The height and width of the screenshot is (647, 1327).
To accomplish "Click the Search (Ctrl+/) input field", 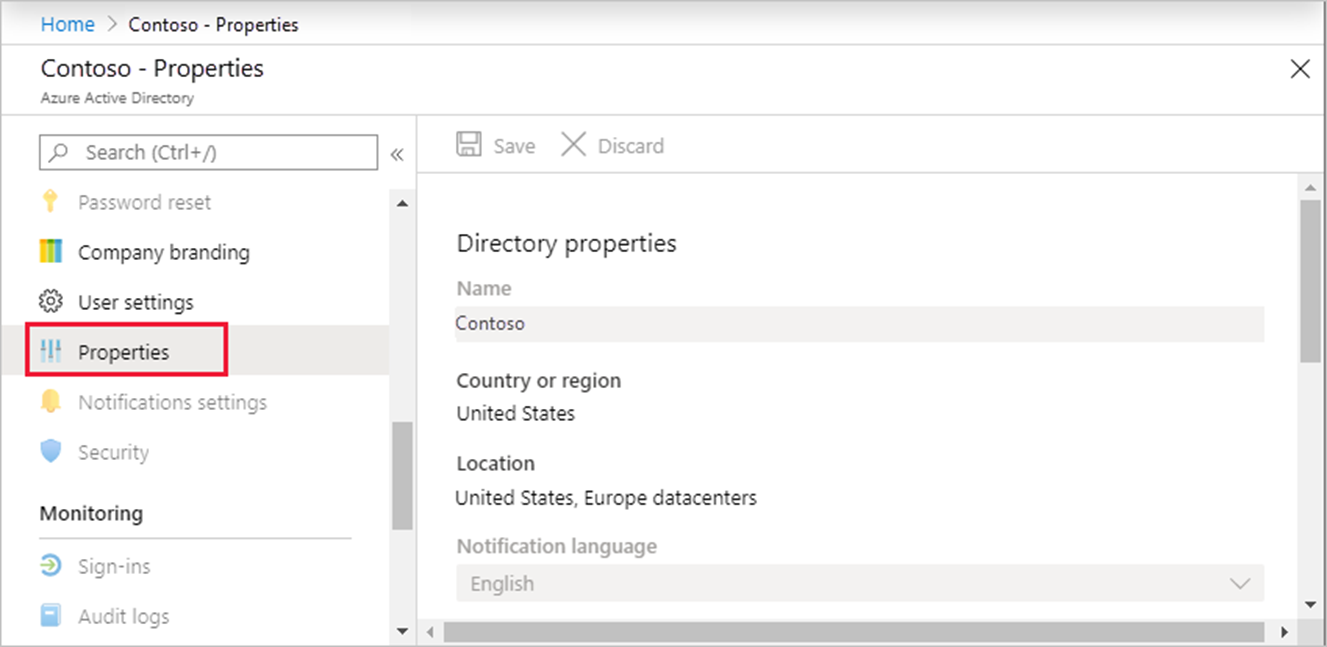I will (208, 152).
